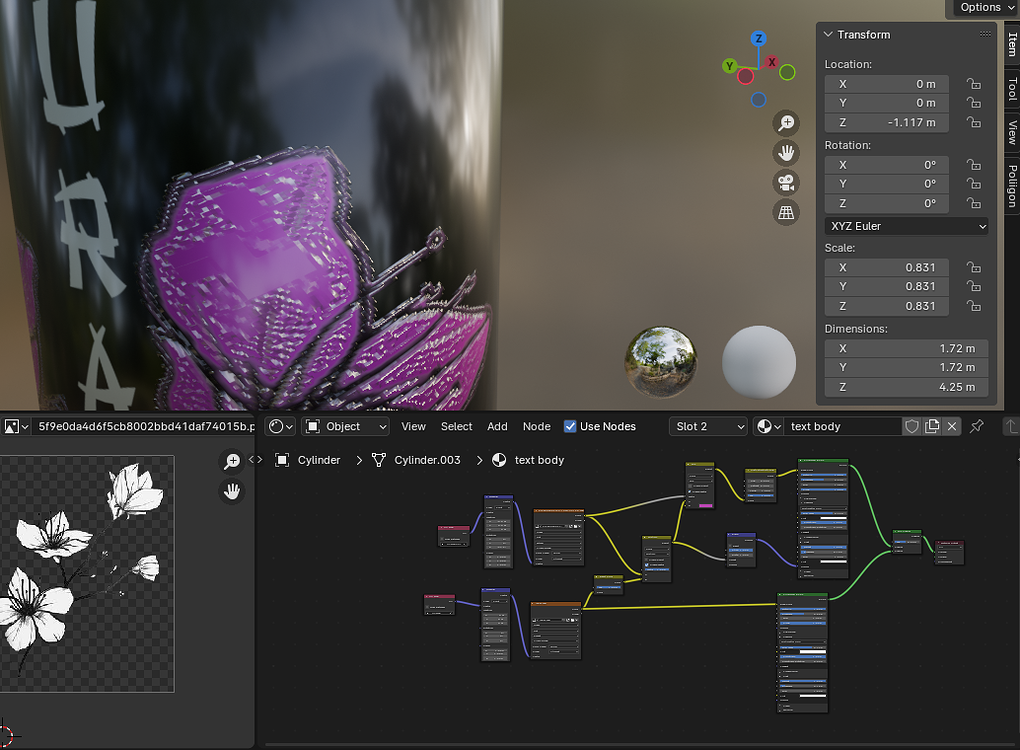The image size is (1020, 750).
Task: Open the Node menu
Action: point(537,426)
